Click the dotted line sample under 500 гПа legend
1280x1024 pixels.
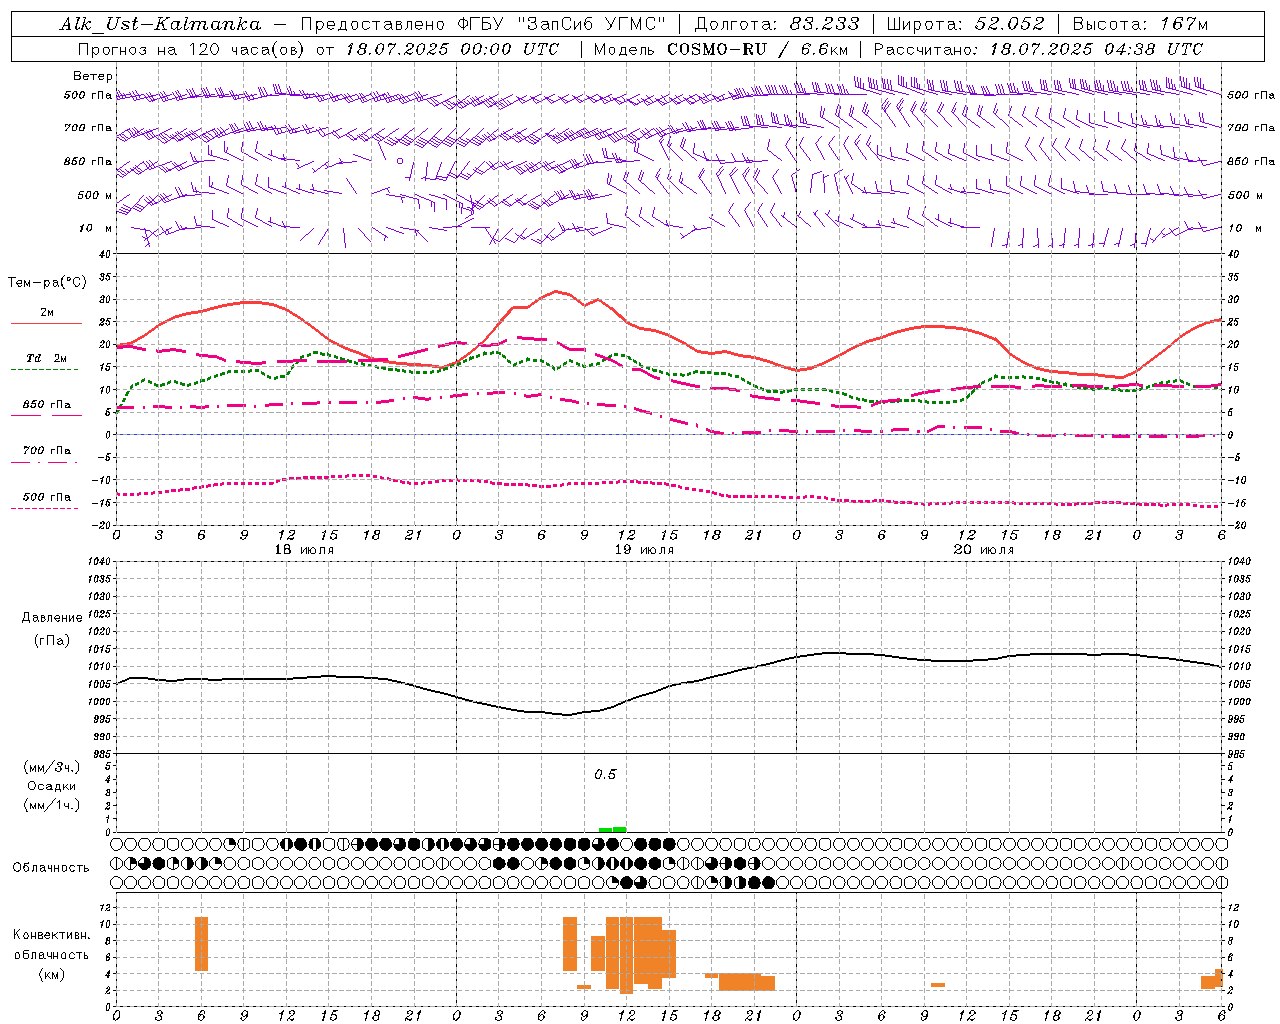click(x=44, y=508)
